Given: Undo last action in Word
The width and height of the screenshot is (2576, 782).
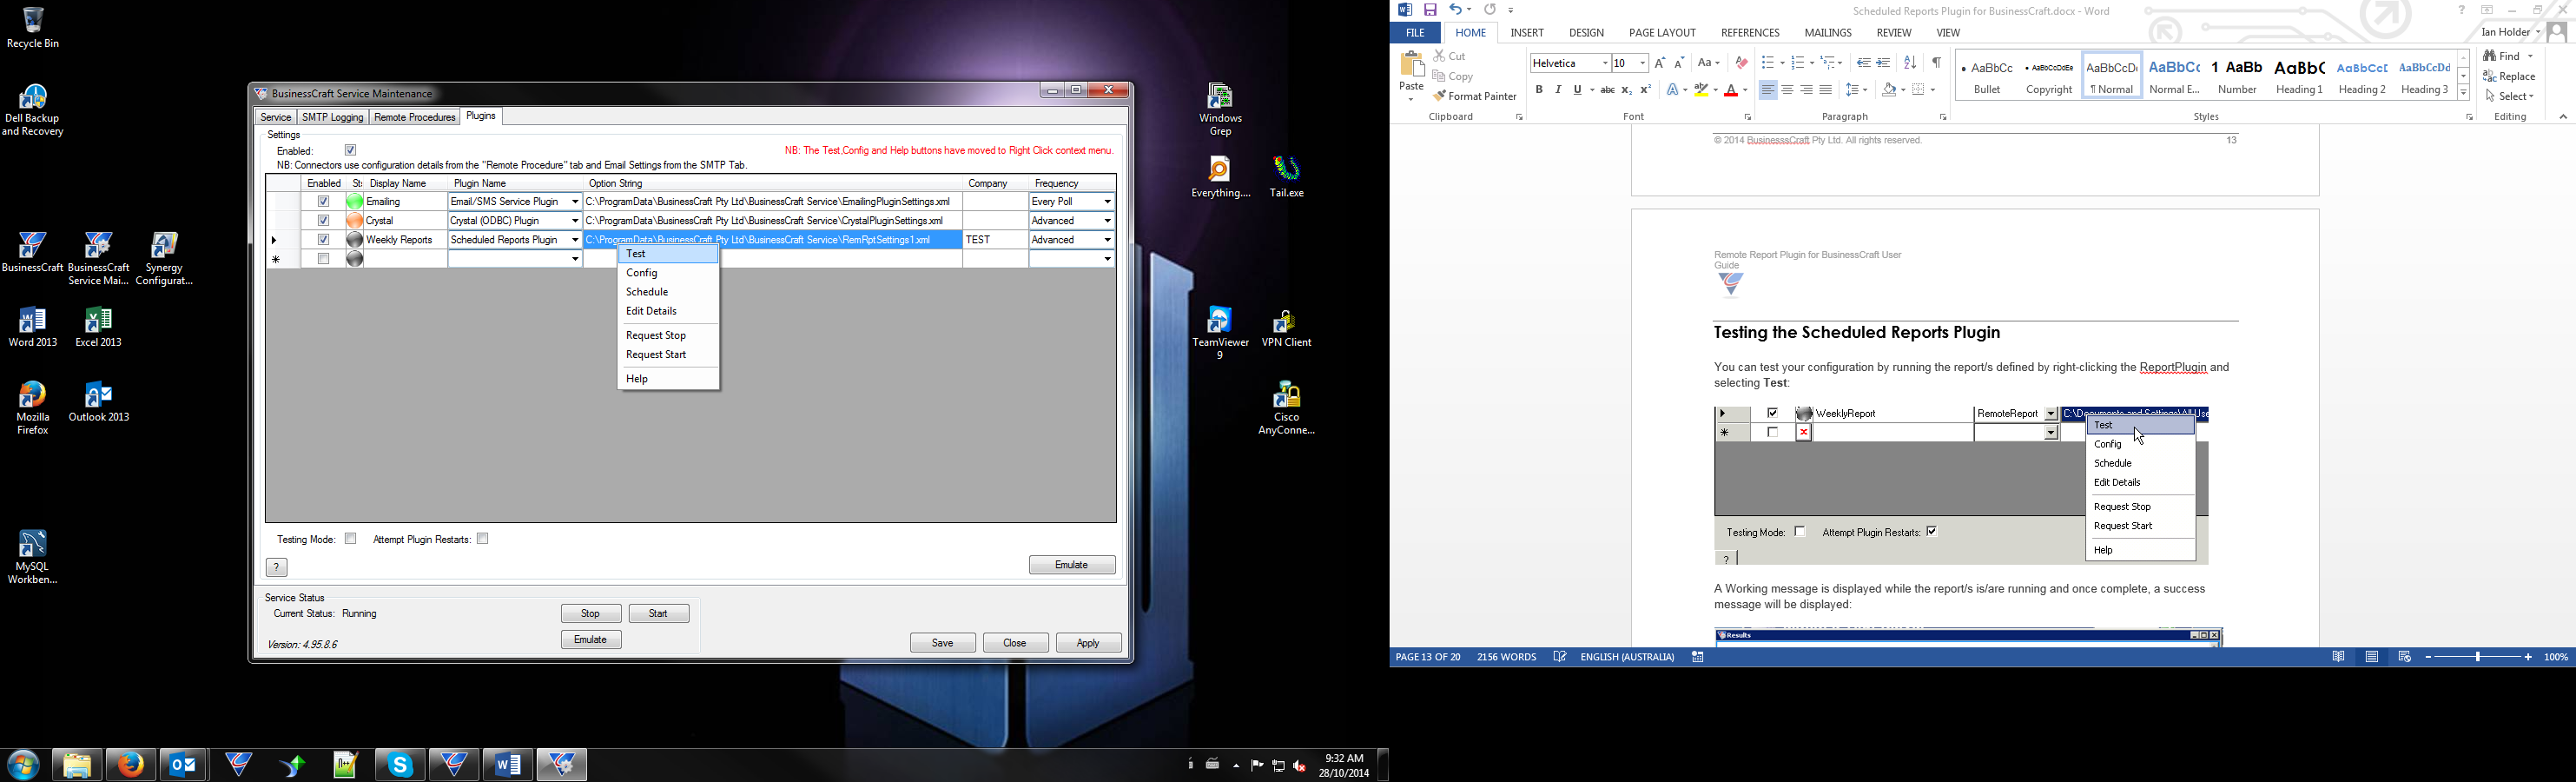Looking at the screenshot, I should [x=1456, y=10].
